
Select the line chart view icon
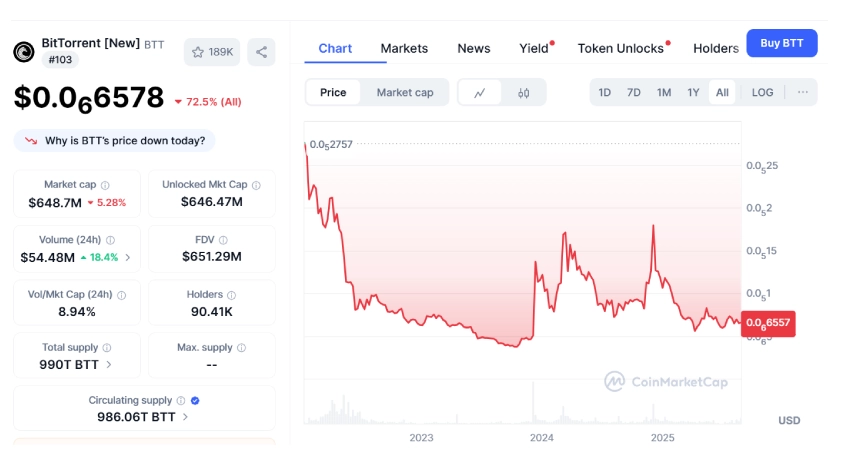tap(480, 92)
